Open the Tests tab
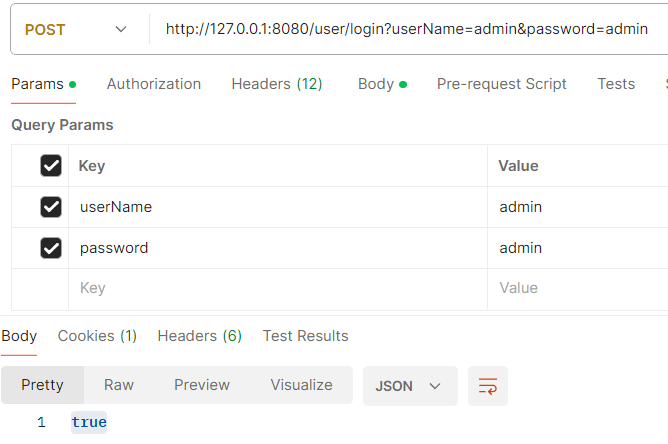Screen dimensions: 668x444 point(616,84)
